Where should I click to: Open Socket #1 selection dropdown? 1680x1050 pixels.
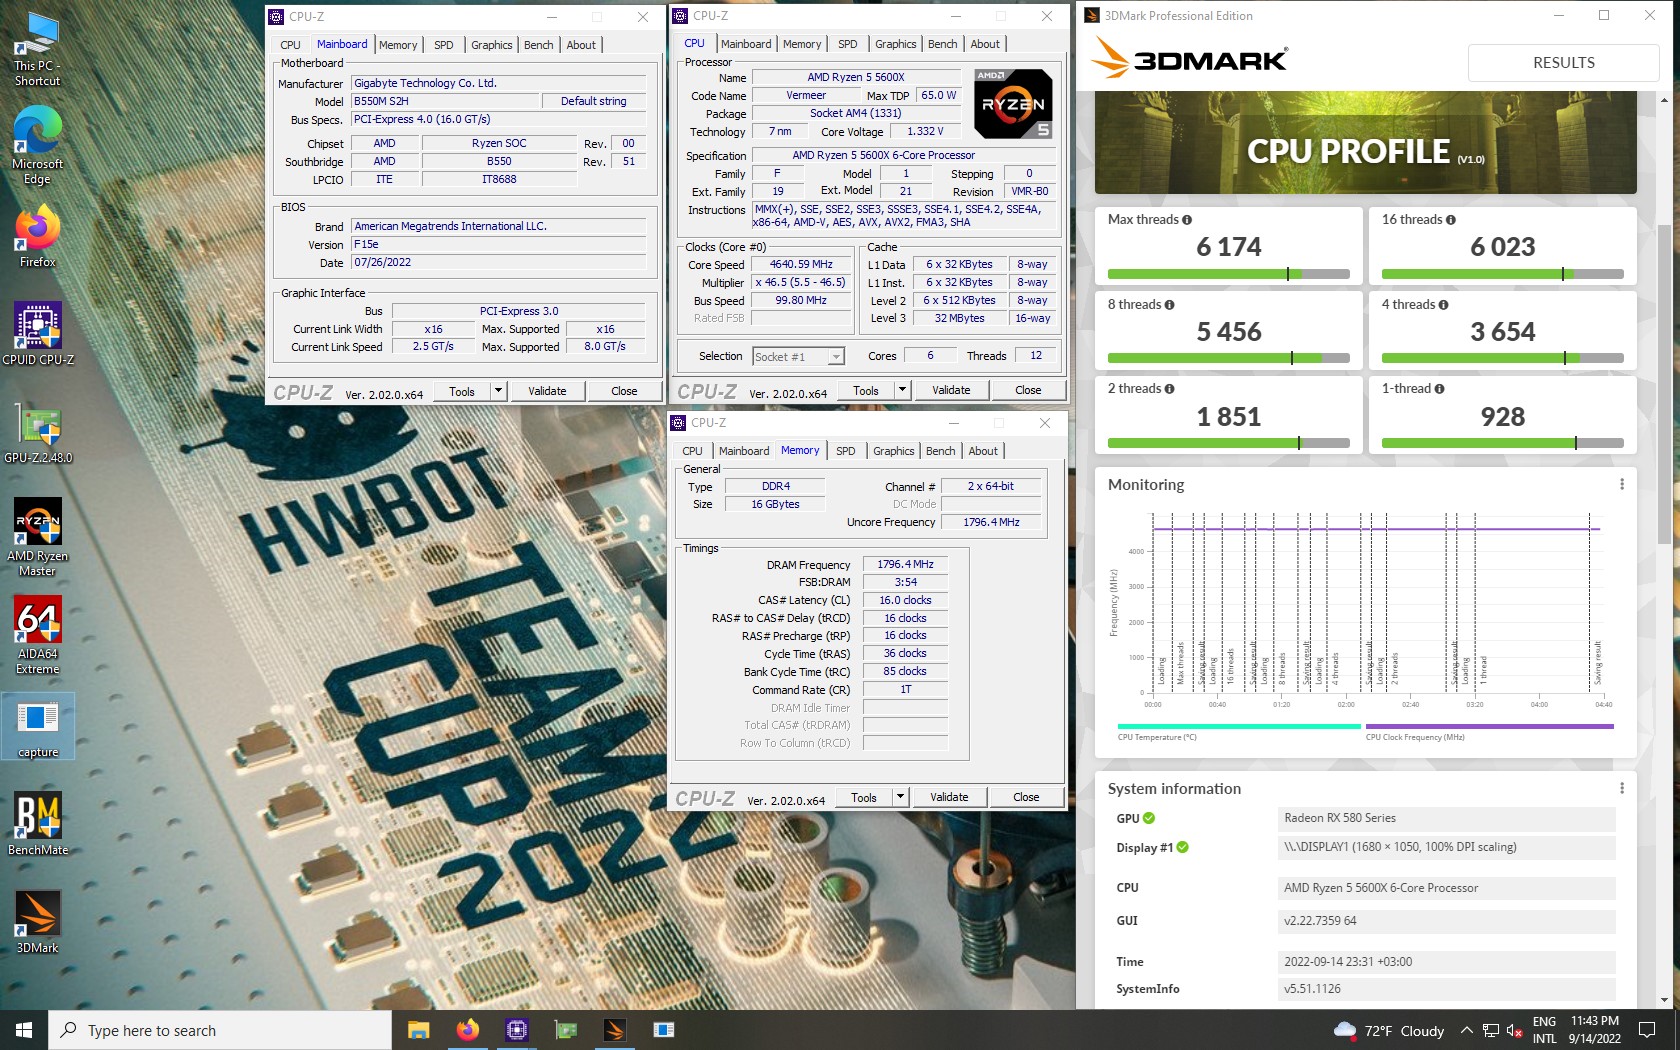(x=837, y=357)
